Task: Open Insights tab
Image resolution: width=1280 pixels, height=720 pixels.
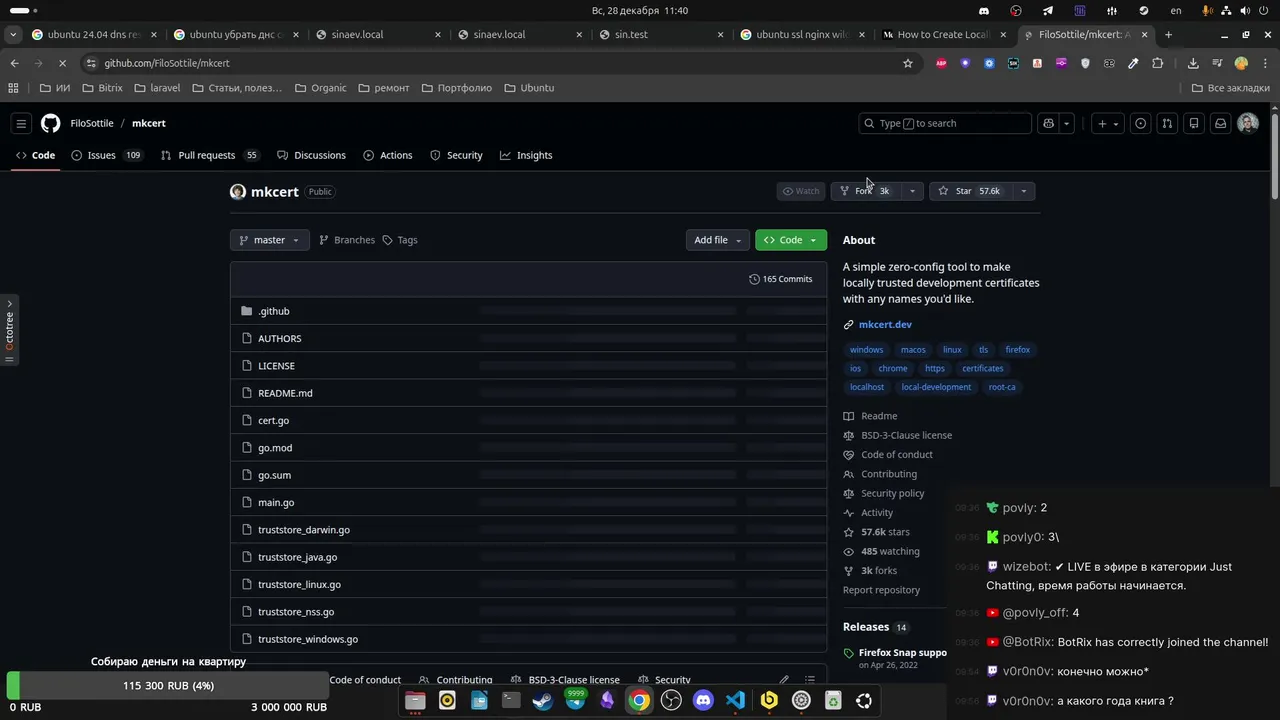Action: [526, 155]
